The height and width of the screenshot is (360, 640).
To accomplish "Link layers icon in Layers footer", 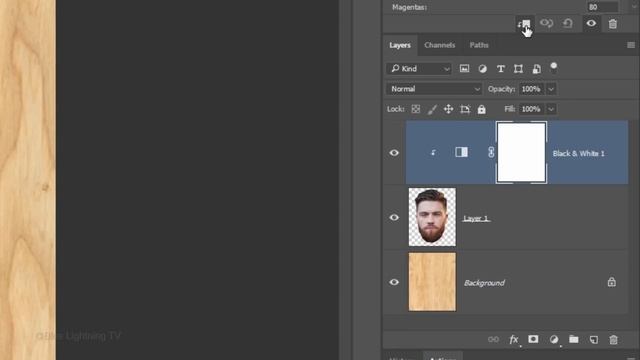I will pyautogui.click(x=493, y=340).
